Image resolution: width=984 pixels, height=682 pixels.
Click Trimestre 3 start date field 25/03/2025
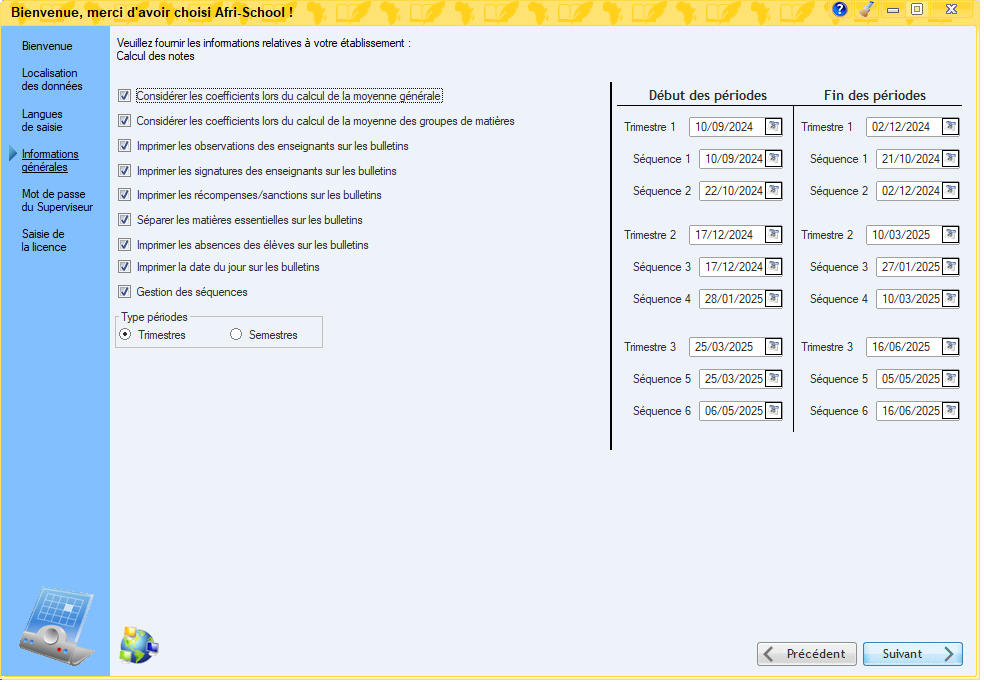729,348
